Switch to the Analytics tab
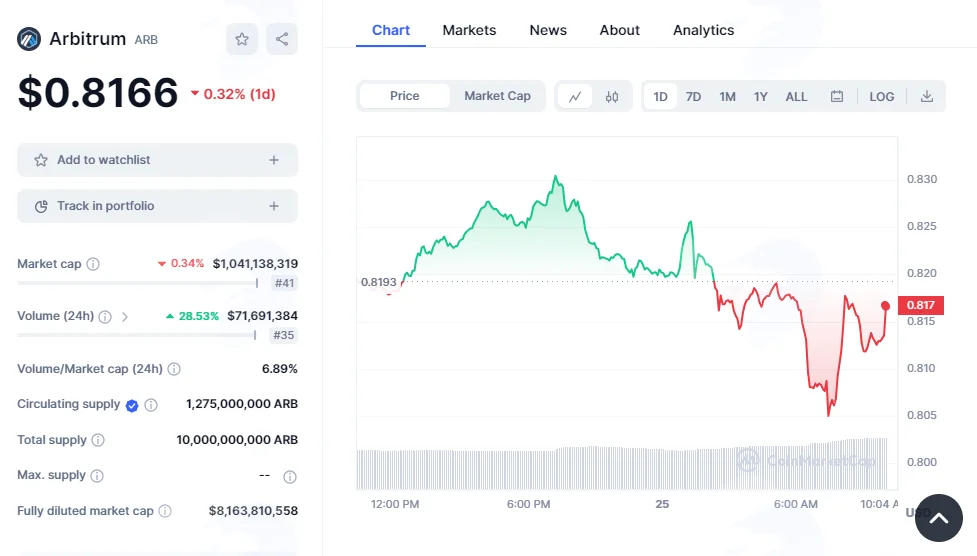Viewport: 977px width, 556px height. point(703,30)
